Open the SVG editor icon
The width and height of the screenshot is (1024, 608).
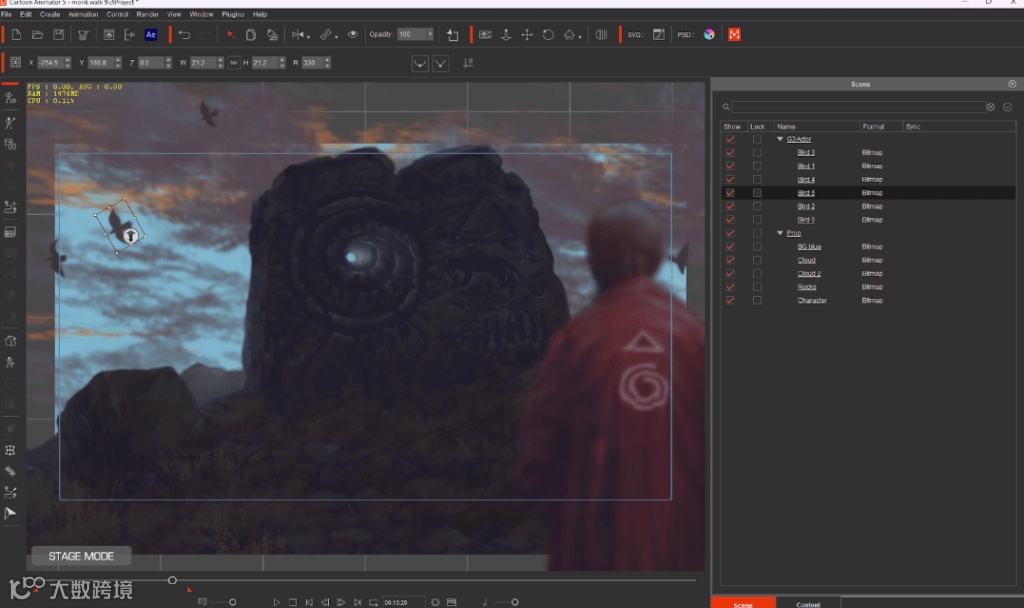[x=659, y=35]
